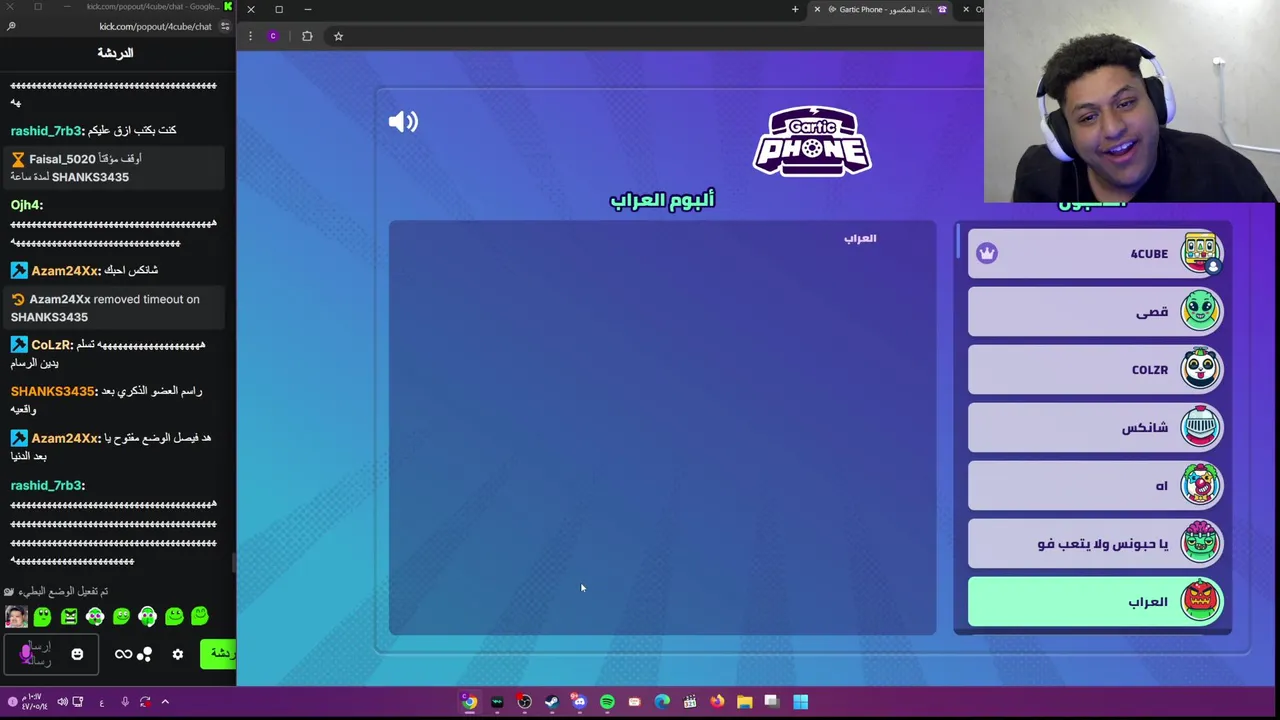Screen dimensions: 1280x720
Task: Insert the first green headphones emote
Action: pos(95,616)
